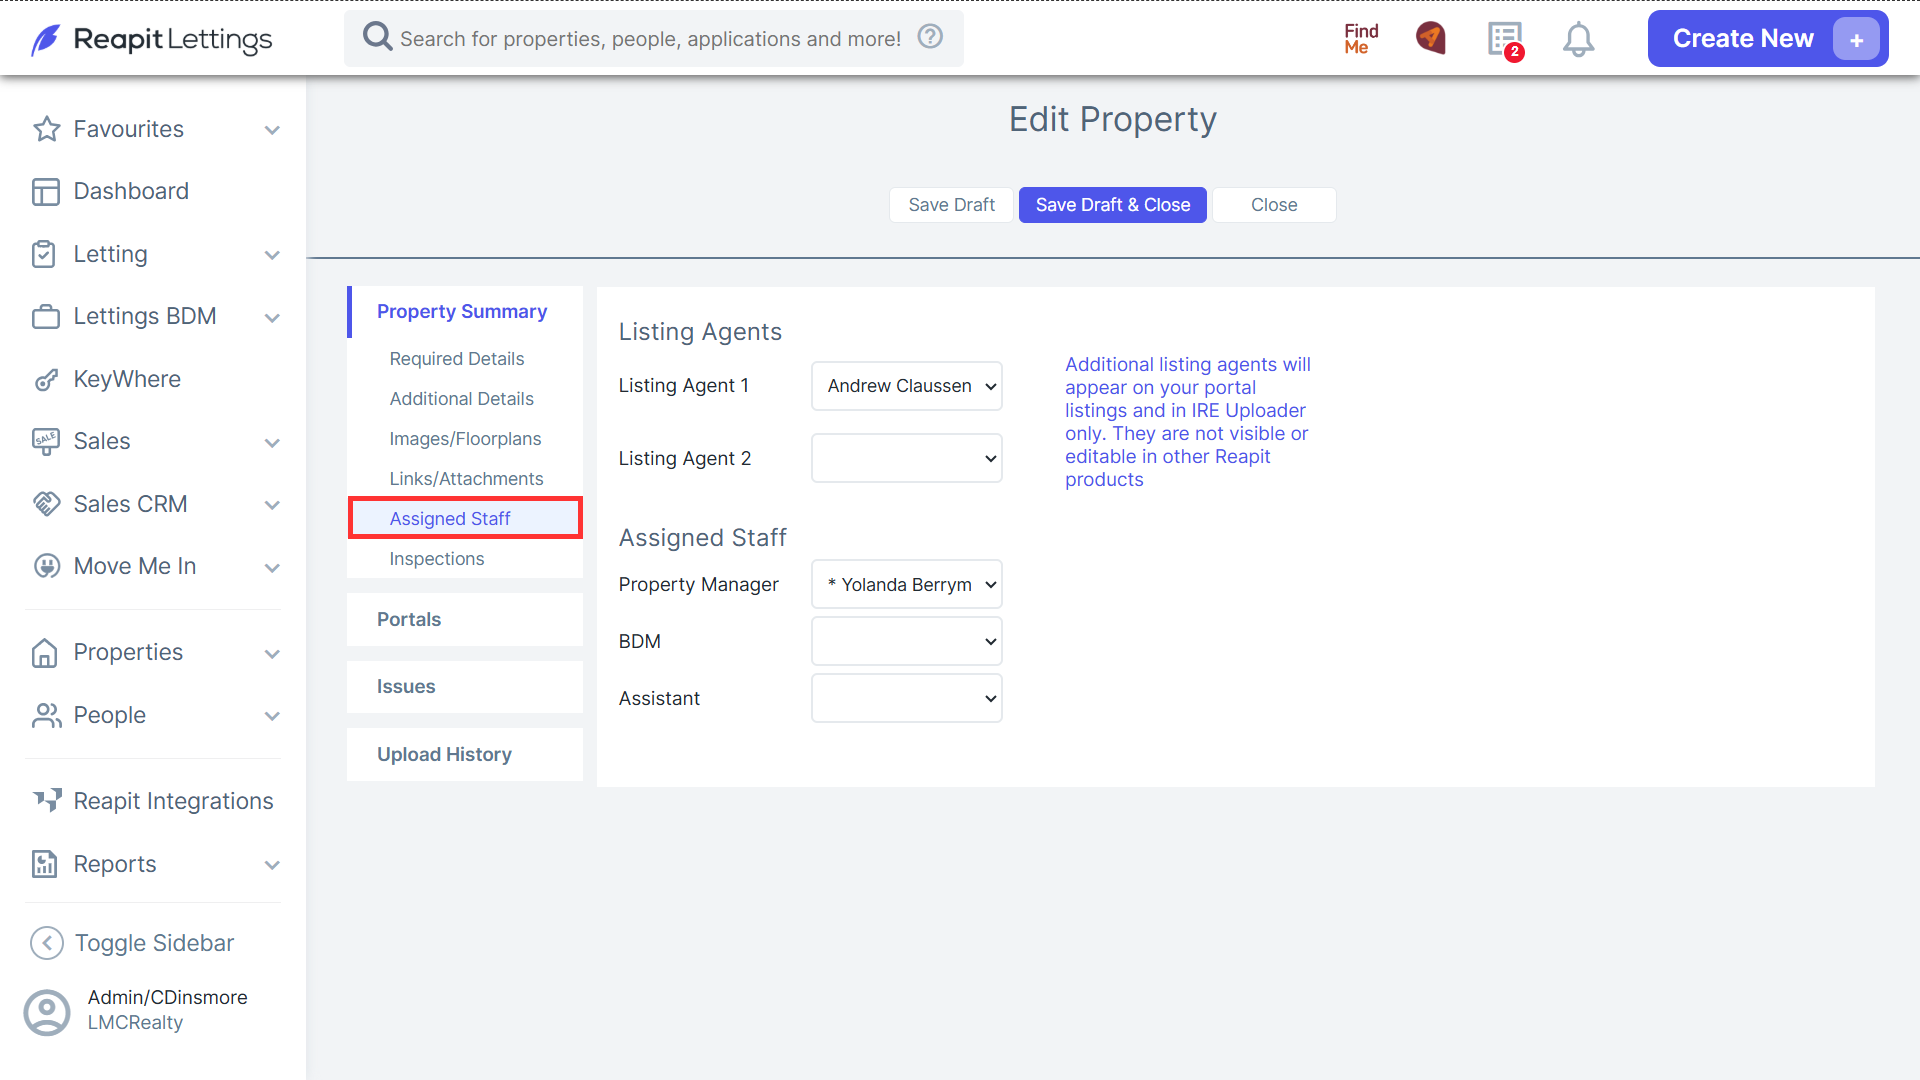Click the plus icon in Create New
The width and height of the screenshot is (1920, 1080).
pyautogui.click(x=1856, y=40)
